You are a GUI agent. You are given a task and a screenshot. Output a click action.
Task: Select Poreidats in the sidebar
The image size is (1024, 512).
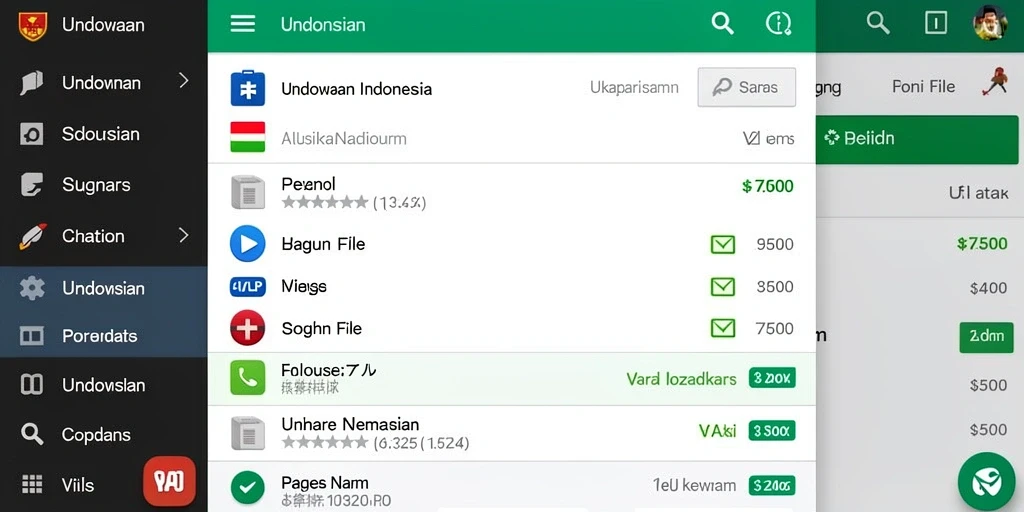tap(103, 336)
